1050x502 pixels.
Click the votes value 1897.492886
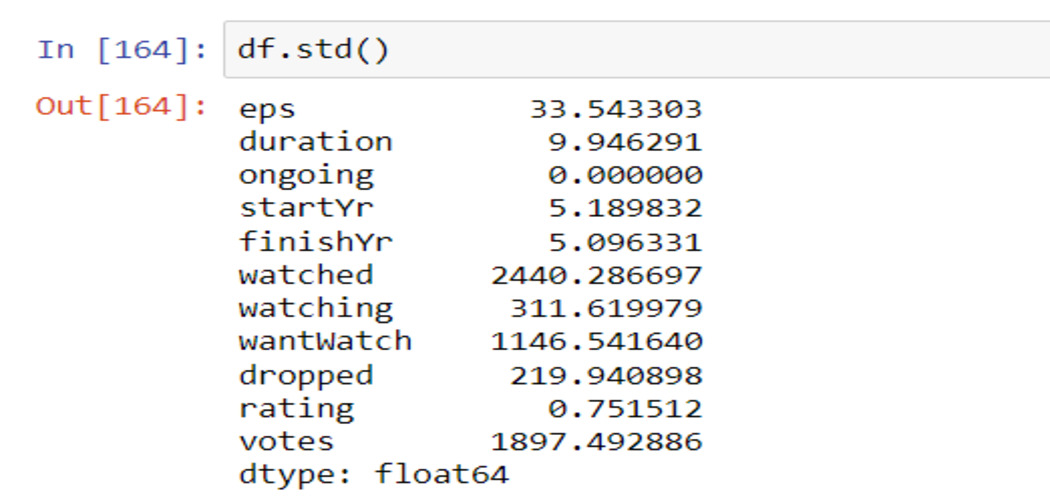pos(596,442)
